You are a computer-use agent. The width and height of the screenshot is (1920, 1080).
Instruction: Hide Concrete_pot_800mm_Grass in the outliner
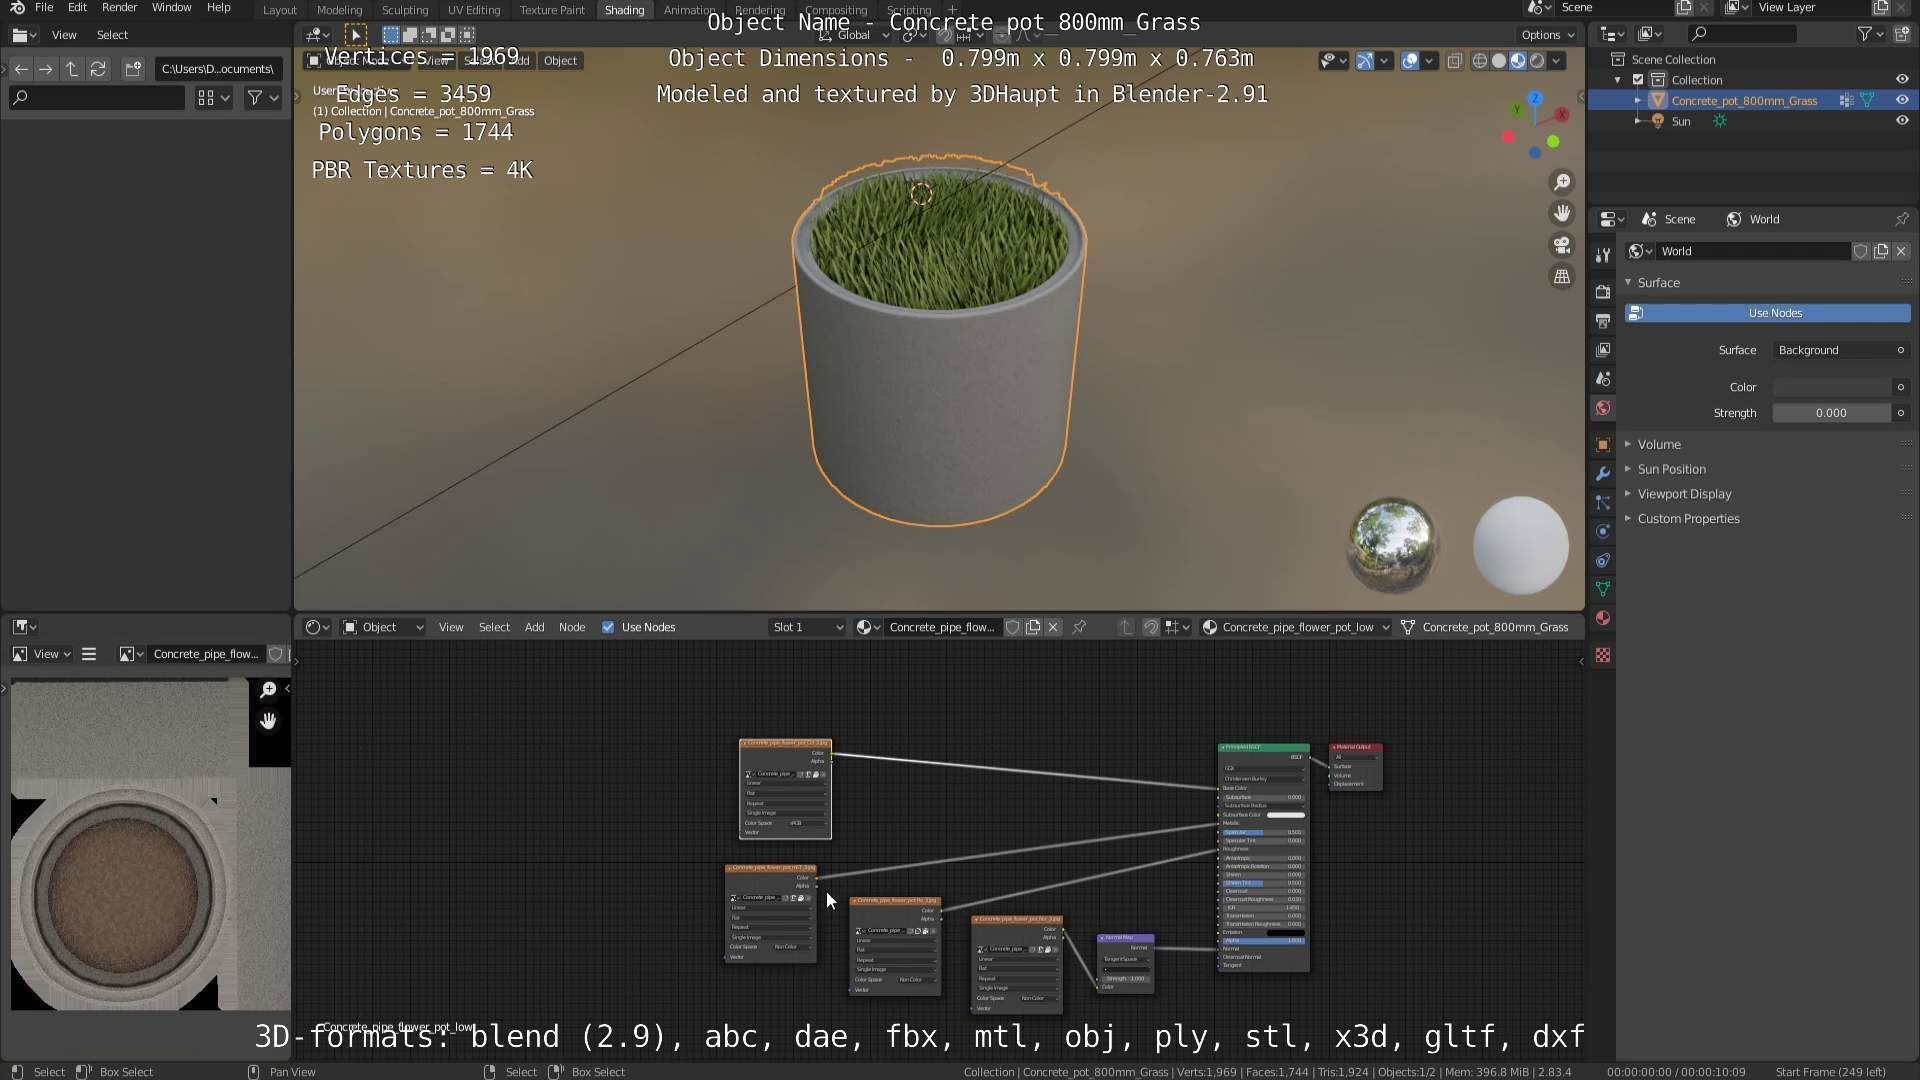point(1901,100)
